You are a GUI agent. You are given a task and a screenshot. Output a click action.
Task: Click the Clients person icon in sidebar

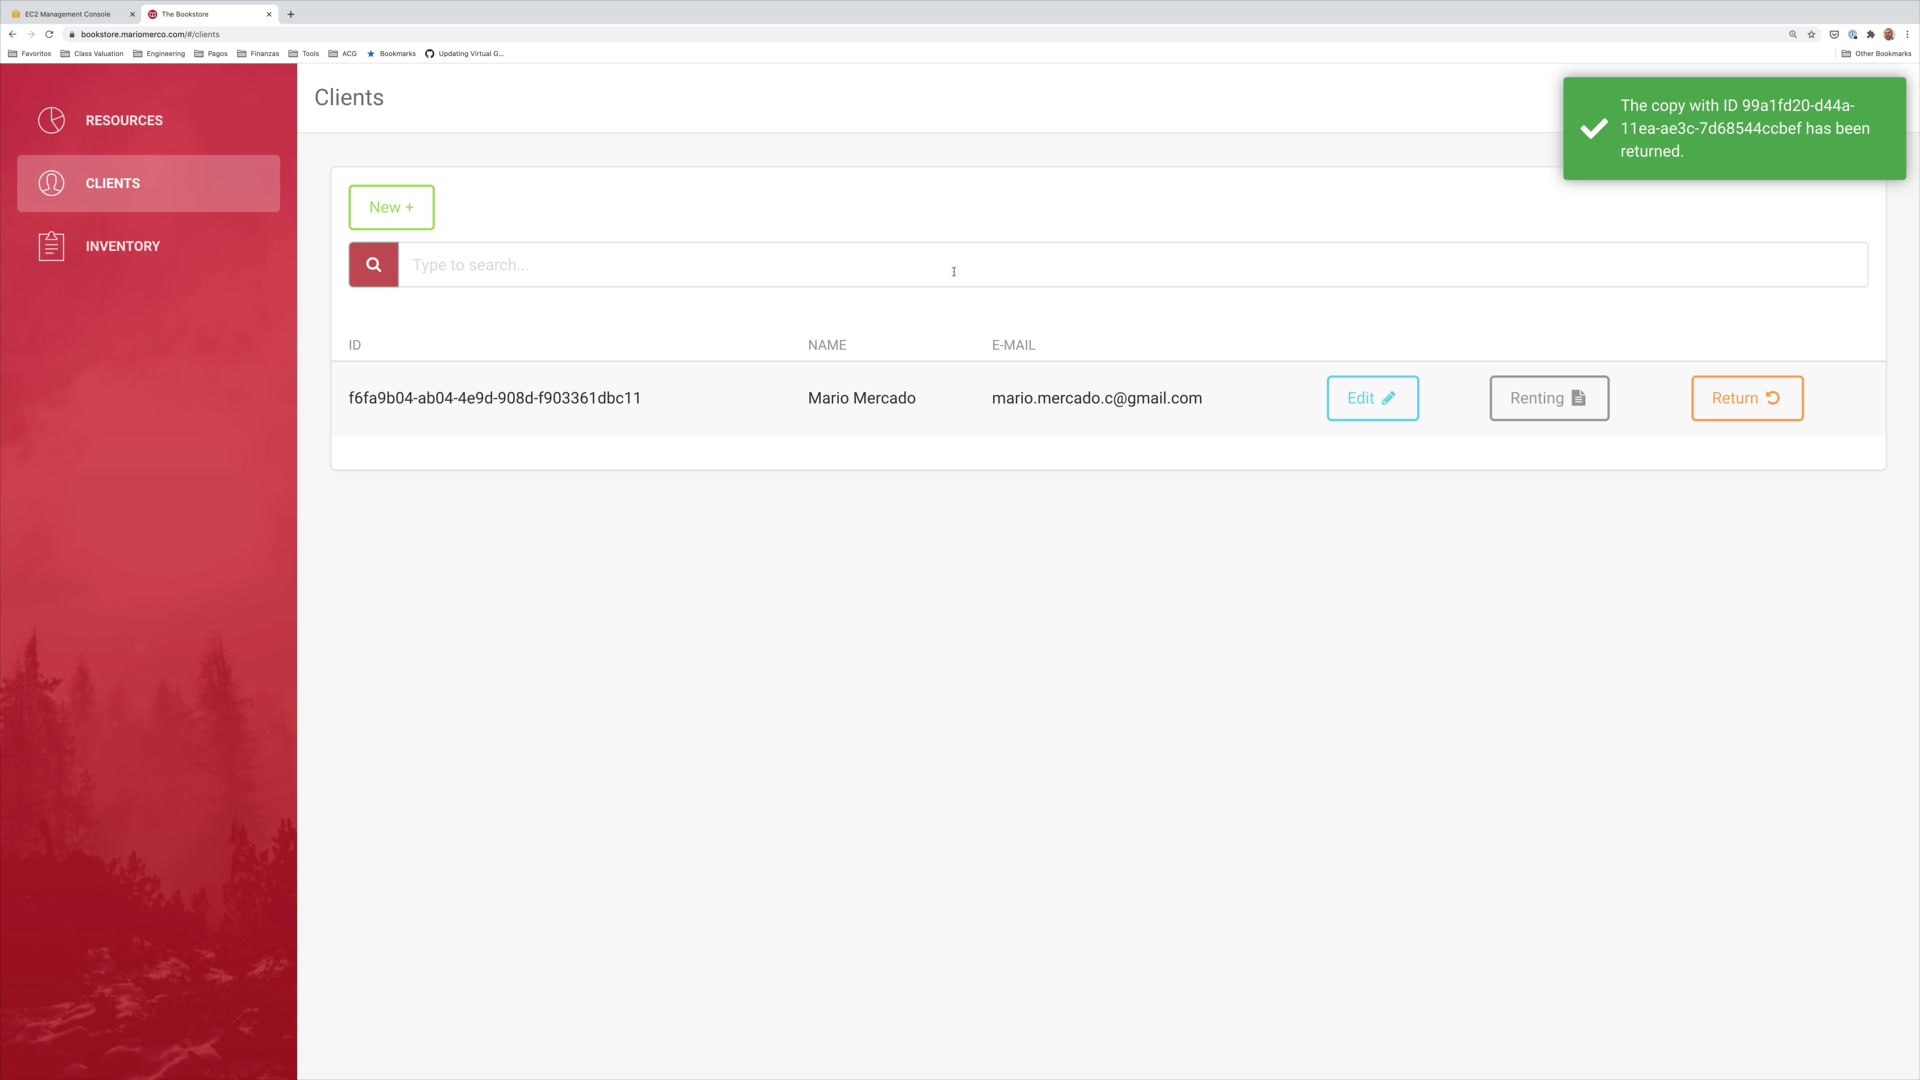click(x=51, y=183)
